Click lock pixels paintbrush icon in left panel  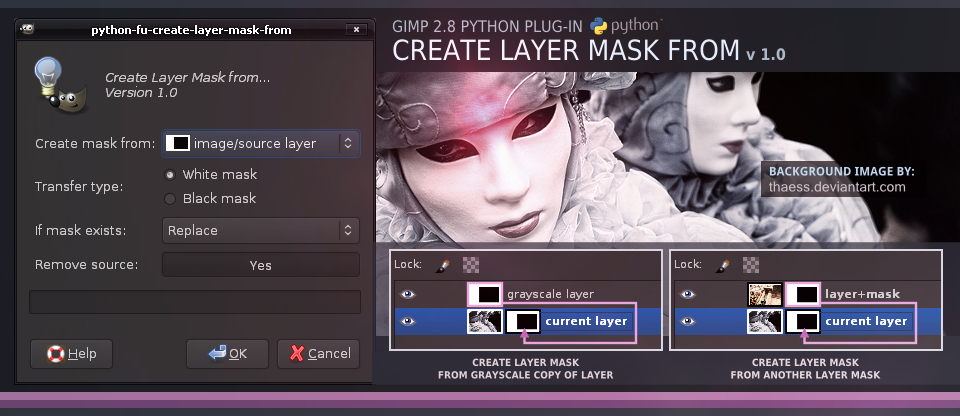(x=444, y=265)
